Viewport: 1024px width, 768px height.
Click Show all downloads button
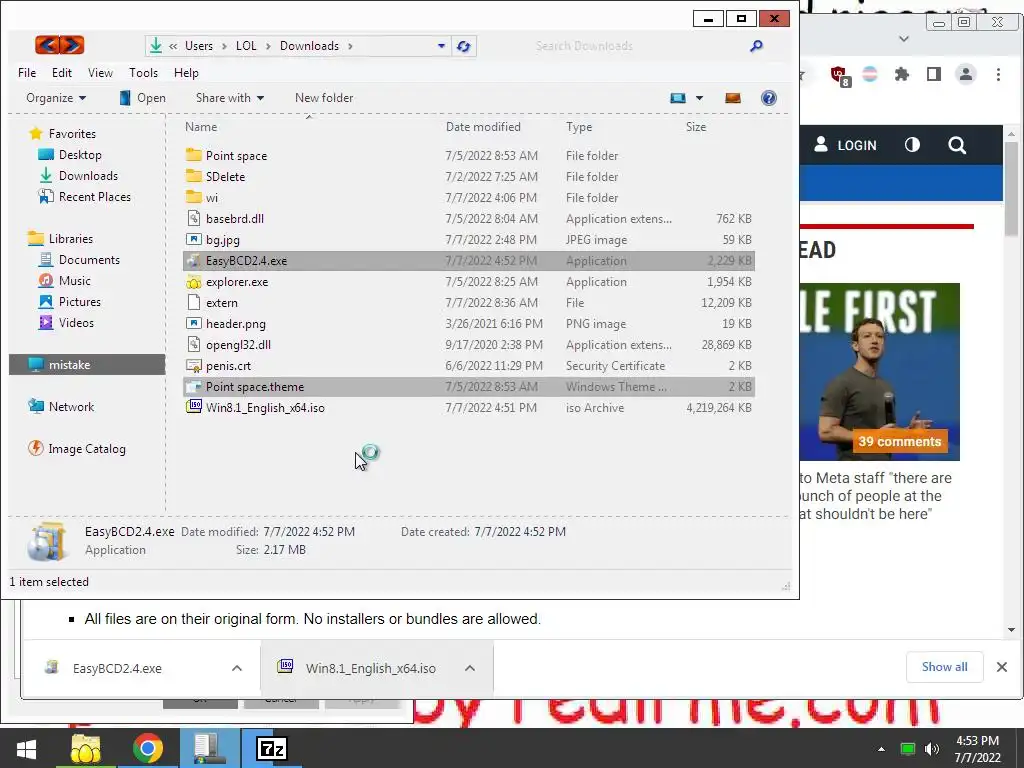(944, 667)
